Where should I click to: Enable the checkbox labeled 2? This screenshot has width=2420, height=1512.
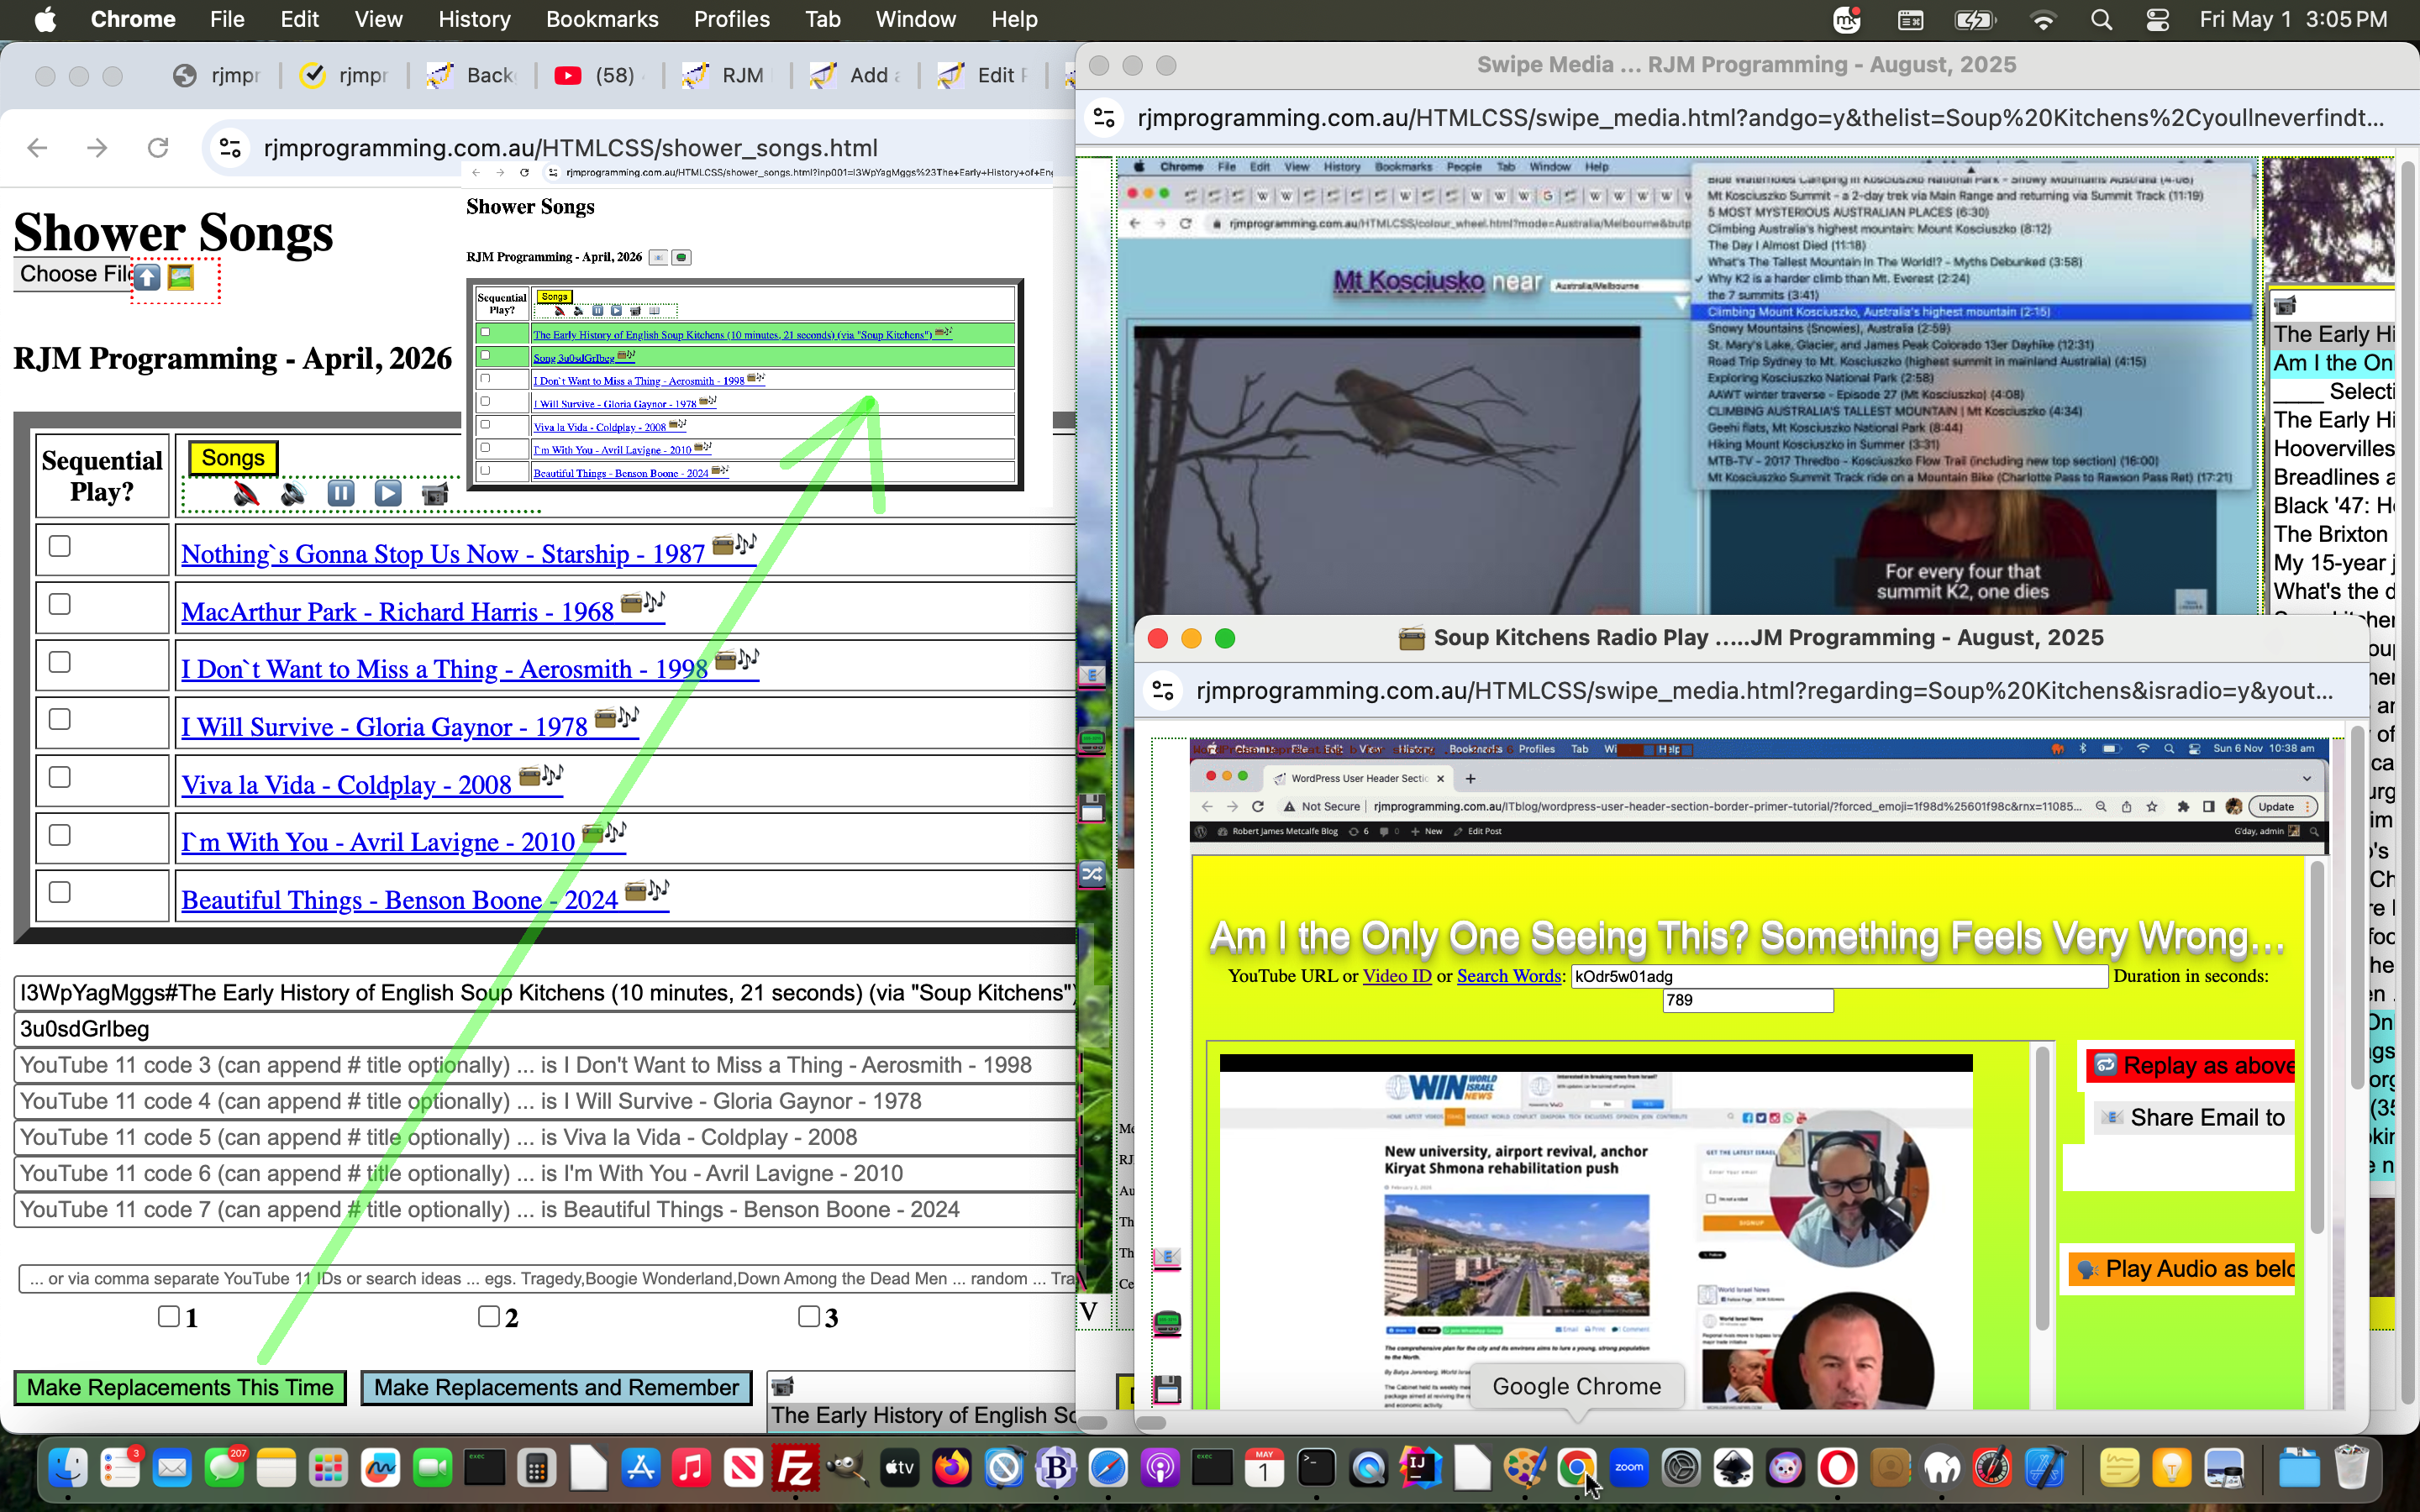pyautogui.click(x=489, y=1316)
